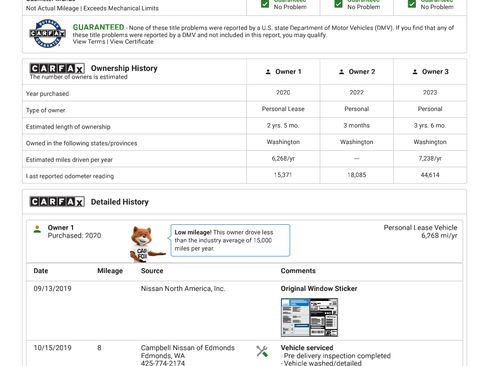Click the 10/15/2019 date entry
Viewport: 488px width, 366px height.
pyautogui.click(x=52, y=348)
